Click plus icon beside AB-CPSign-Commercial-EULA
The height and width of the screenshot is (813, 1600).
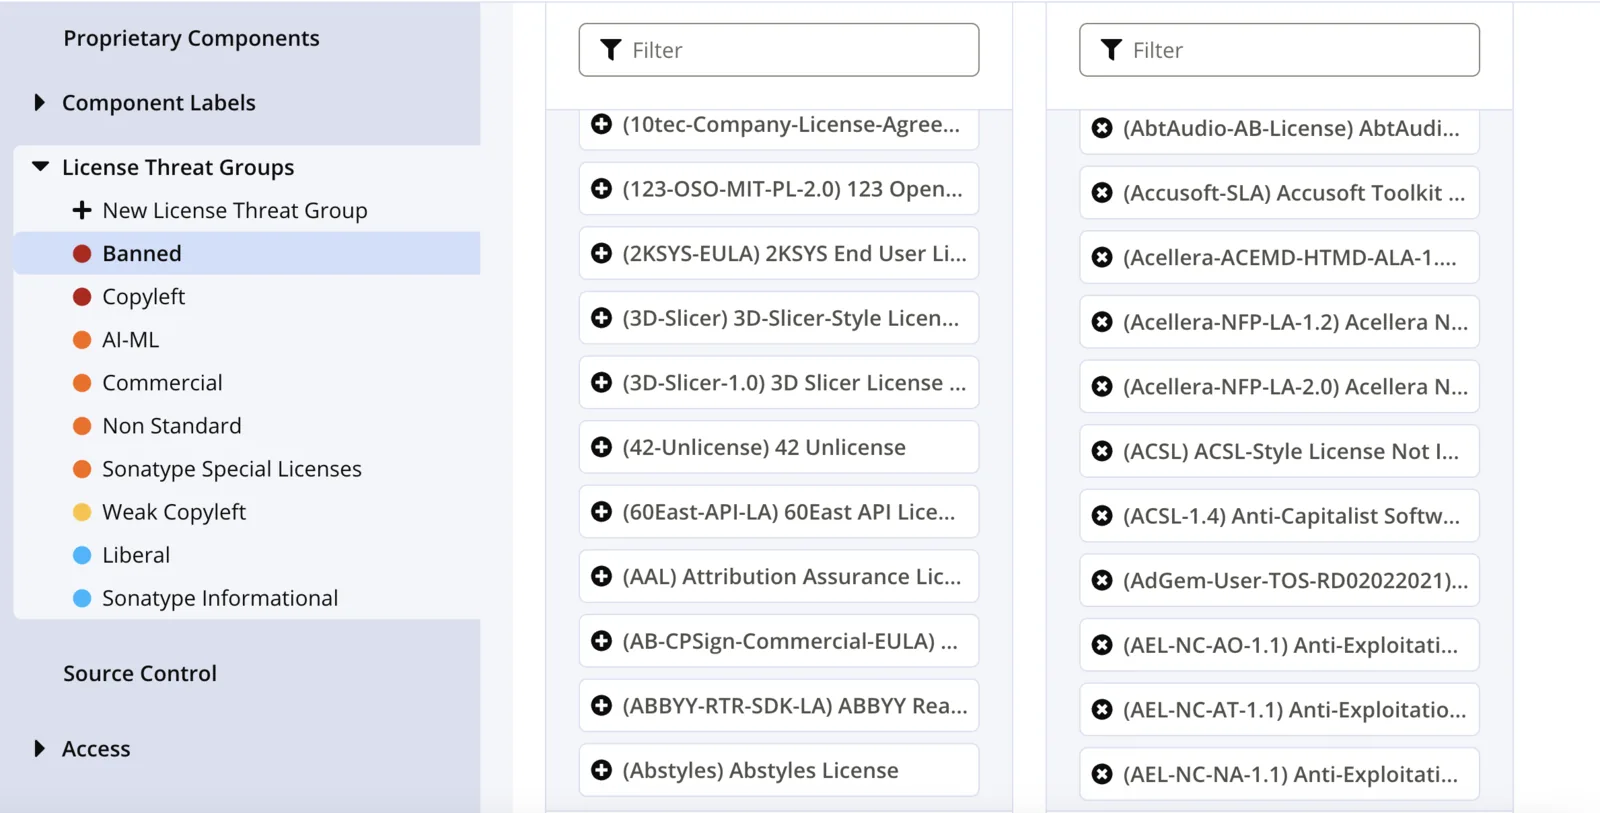(x=601, y=641)
